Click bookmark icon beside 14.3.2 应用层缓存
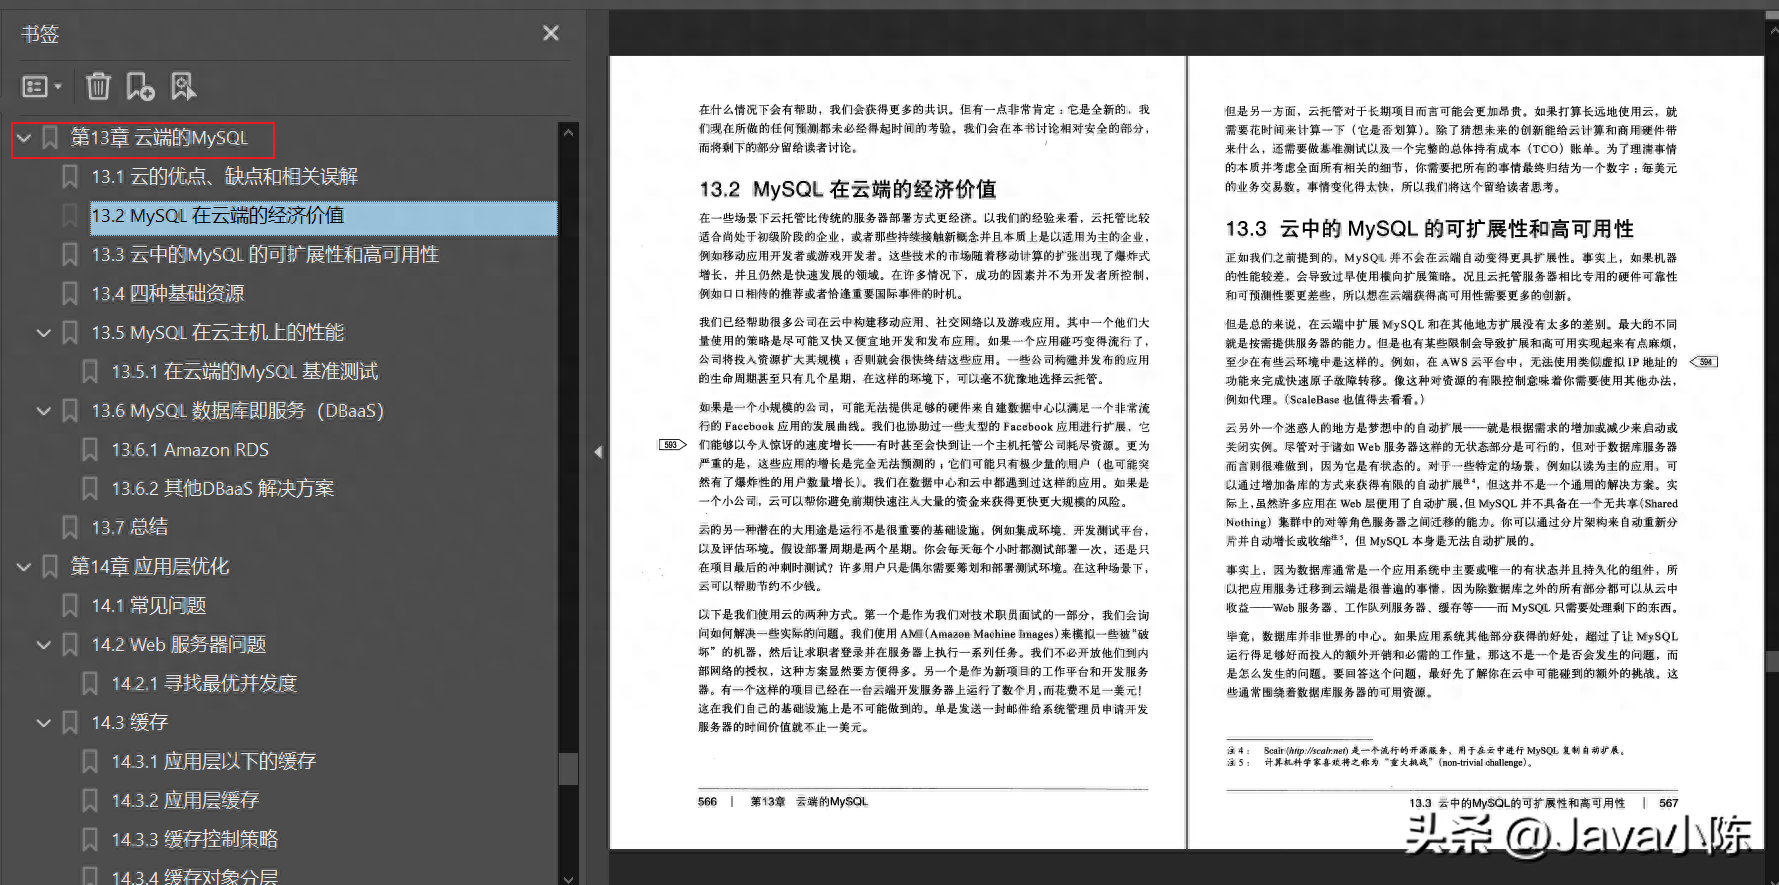1779x885 pixels. point(90,801)
